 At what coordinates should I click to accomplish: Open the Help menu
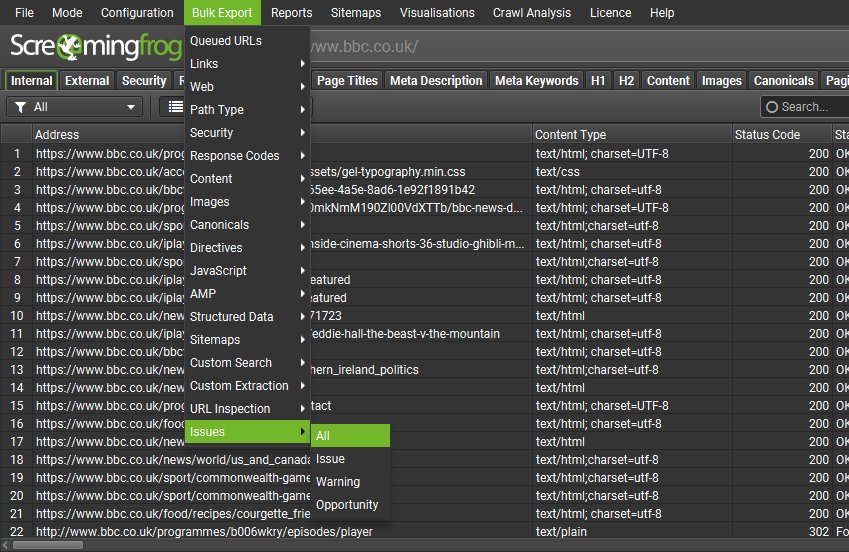pyautogui.click(x=662, y=12)
